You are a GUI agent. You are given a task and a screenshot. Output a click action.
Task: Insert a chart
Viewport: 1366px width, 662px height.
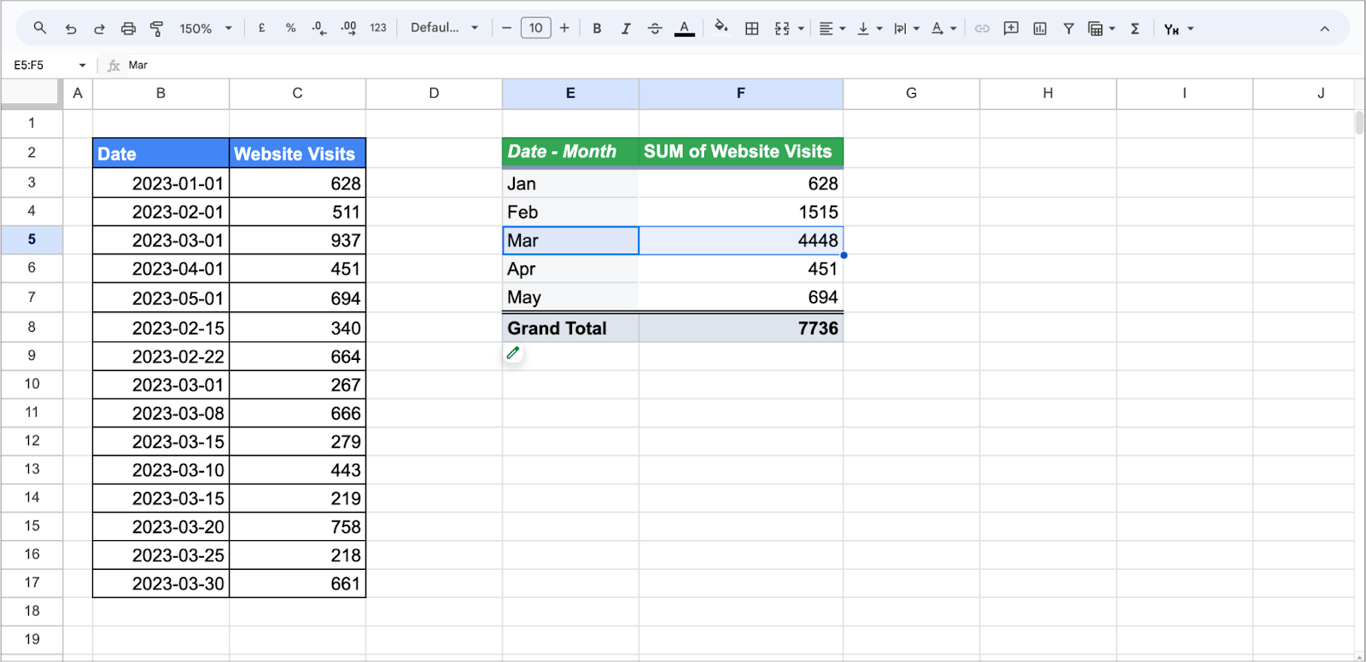[1040, 28]
